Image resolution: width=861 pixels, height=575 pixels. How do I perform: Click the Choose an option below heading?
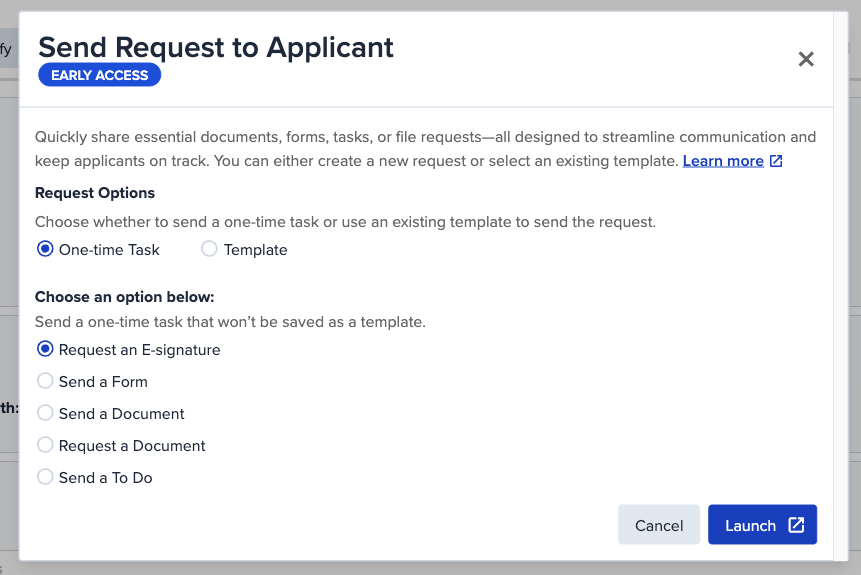[125, 297]
